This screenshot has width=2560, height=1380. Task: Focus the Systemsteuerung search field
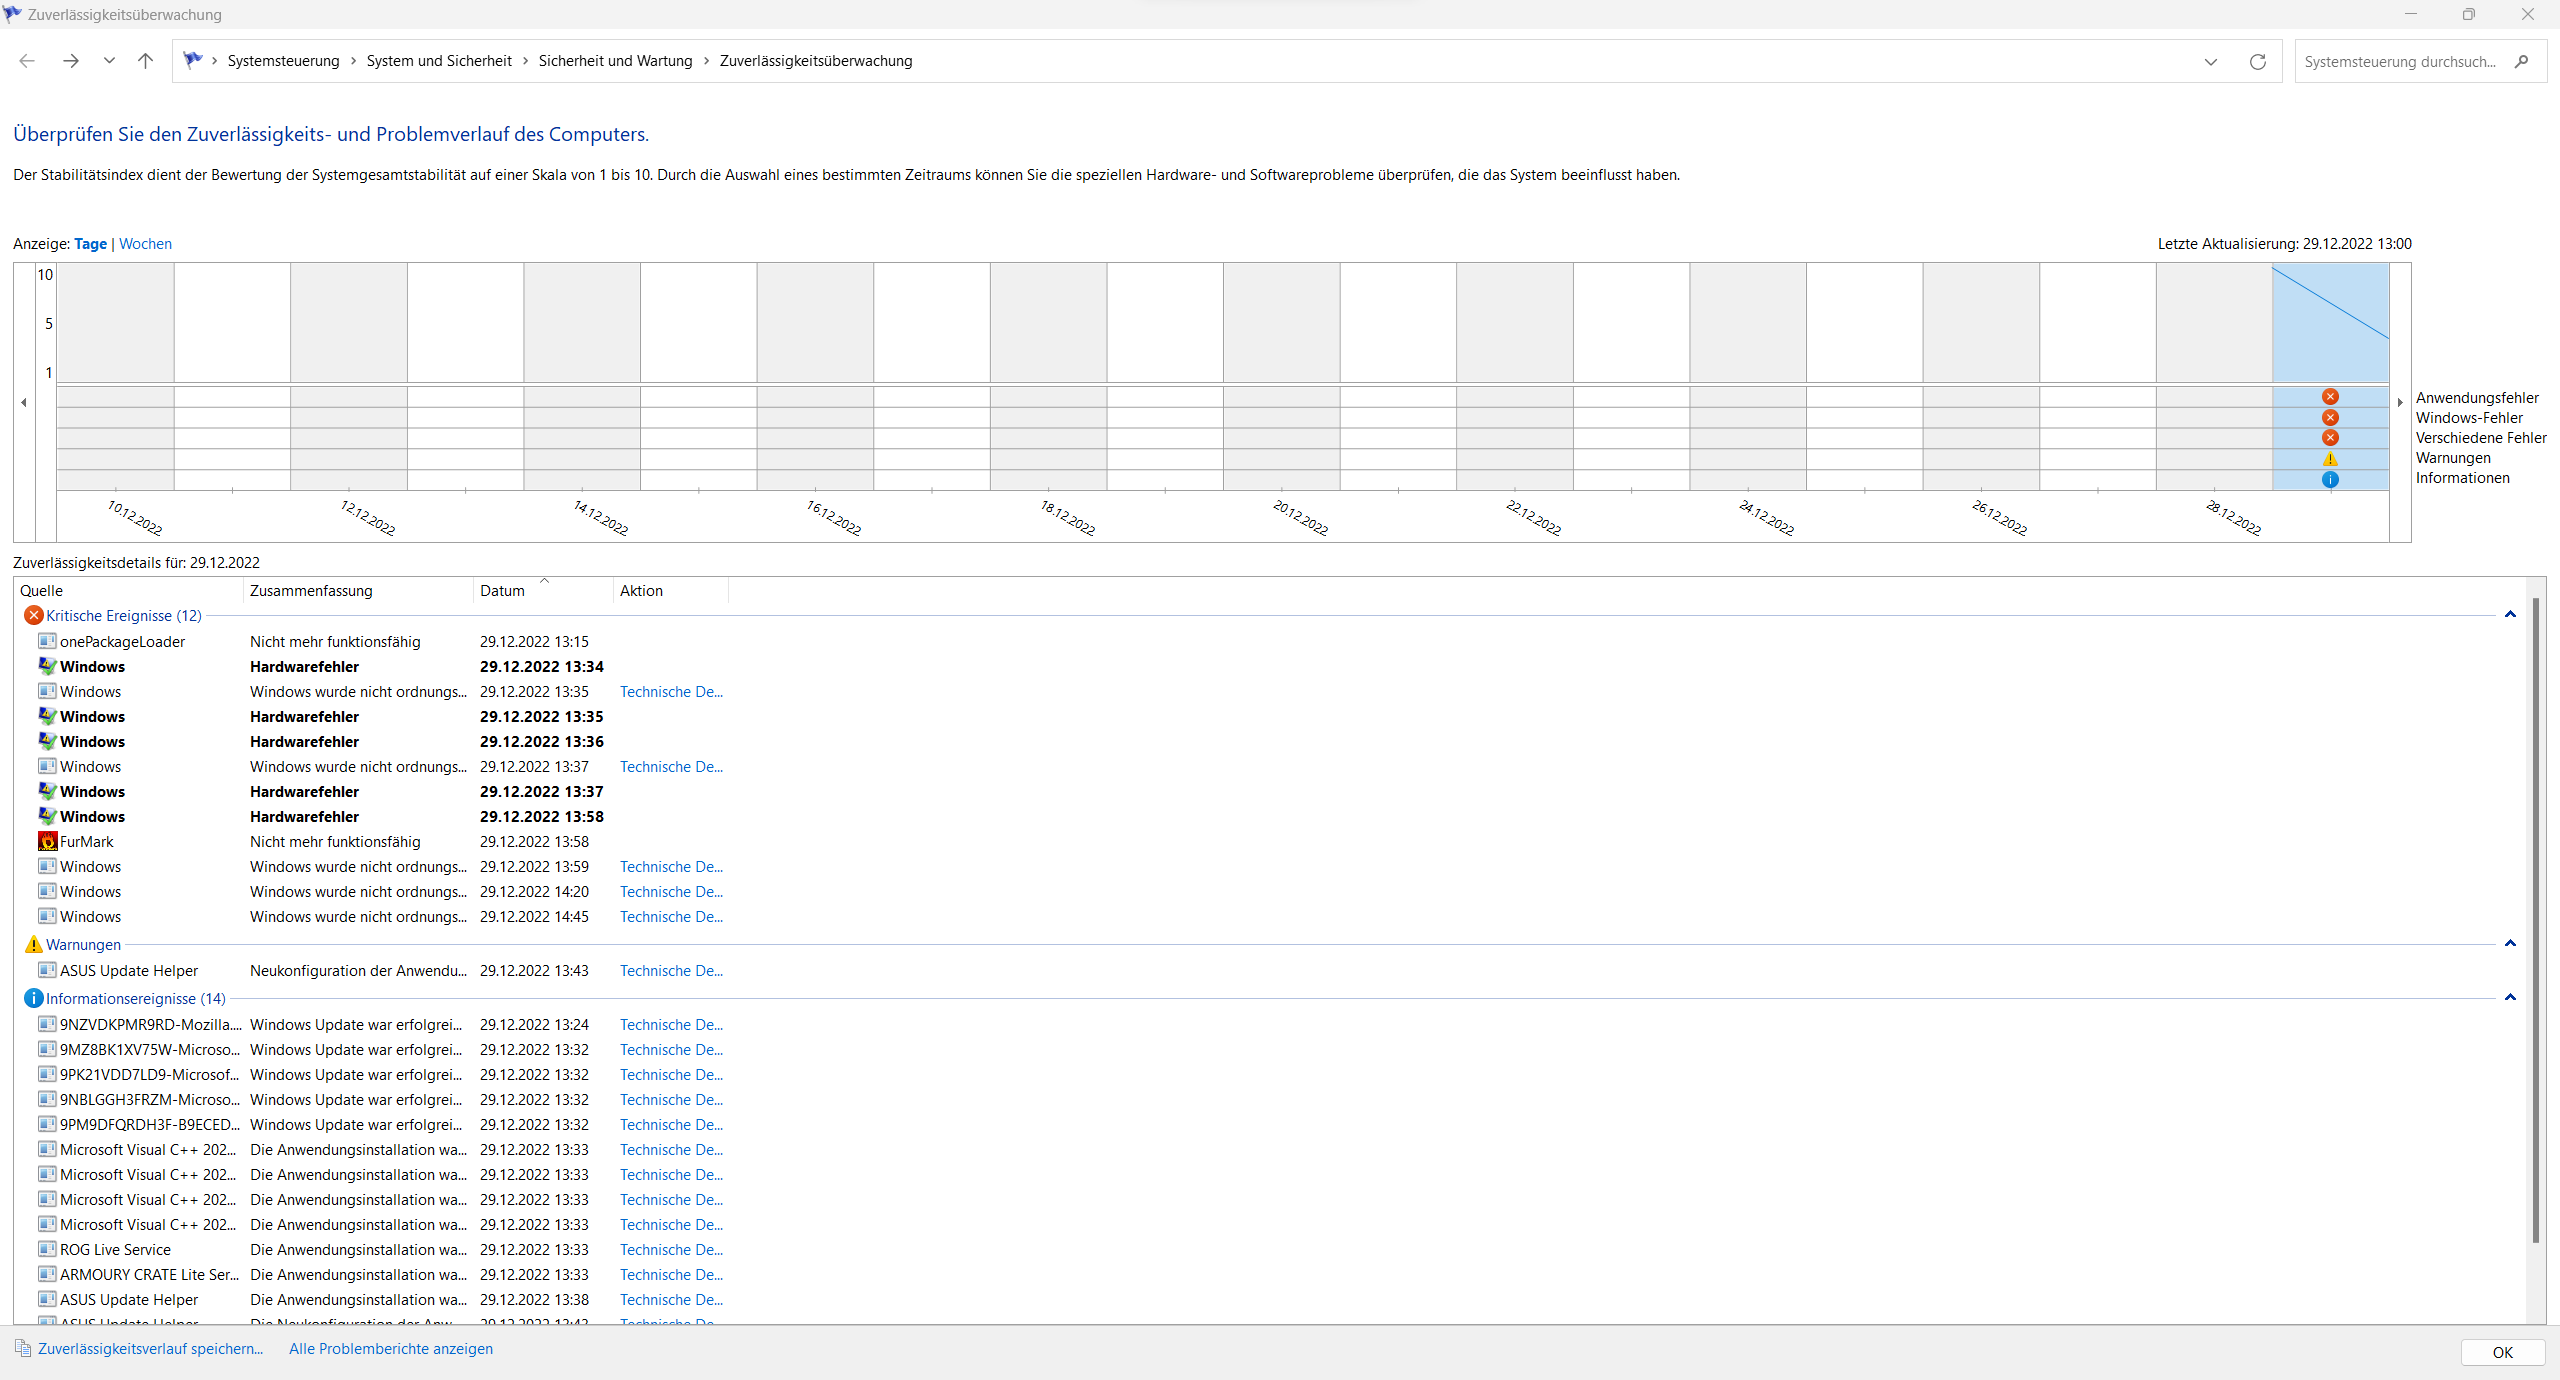click(2400, 62)
